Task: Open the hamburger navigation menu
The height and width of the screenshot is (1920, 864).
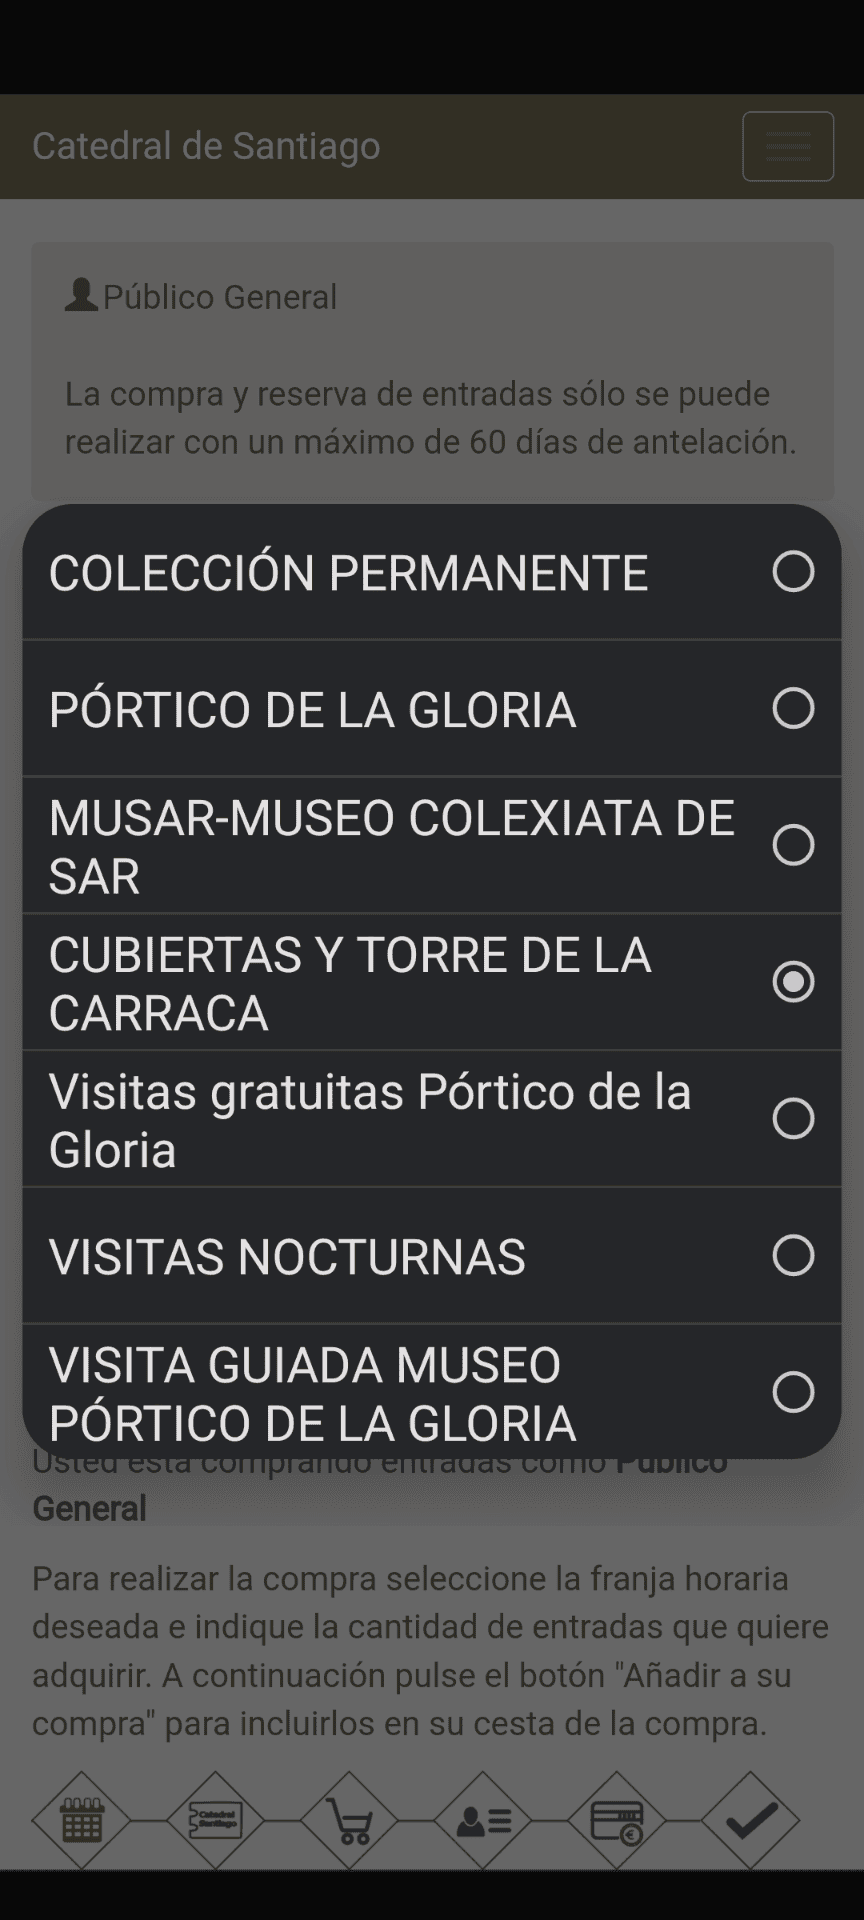Action: pyautogui.click(x=788, y=146)
